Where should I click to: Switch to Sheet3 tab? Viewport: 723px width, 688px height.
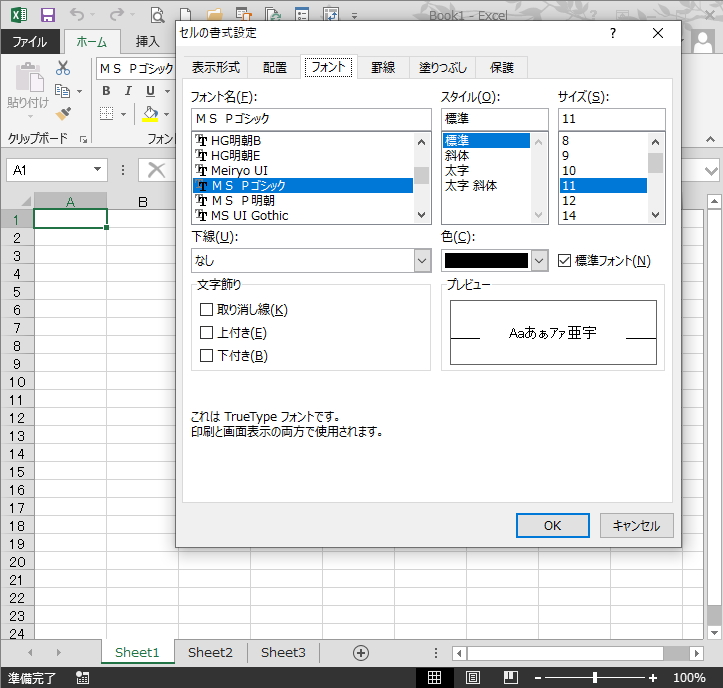283,652
